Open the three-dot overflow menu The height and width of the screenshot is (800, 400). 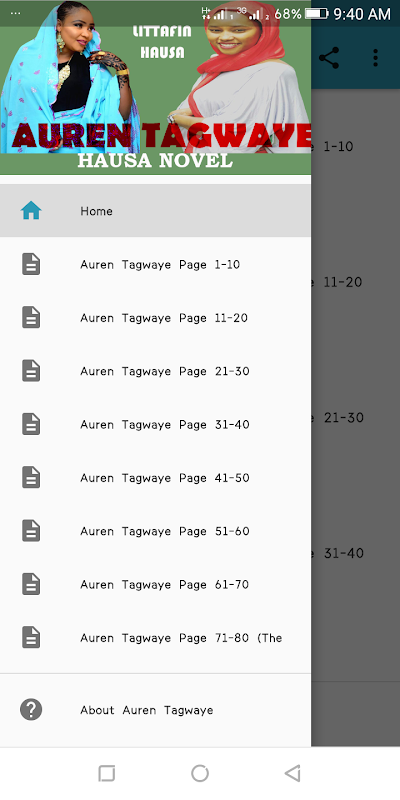point(376,58)
